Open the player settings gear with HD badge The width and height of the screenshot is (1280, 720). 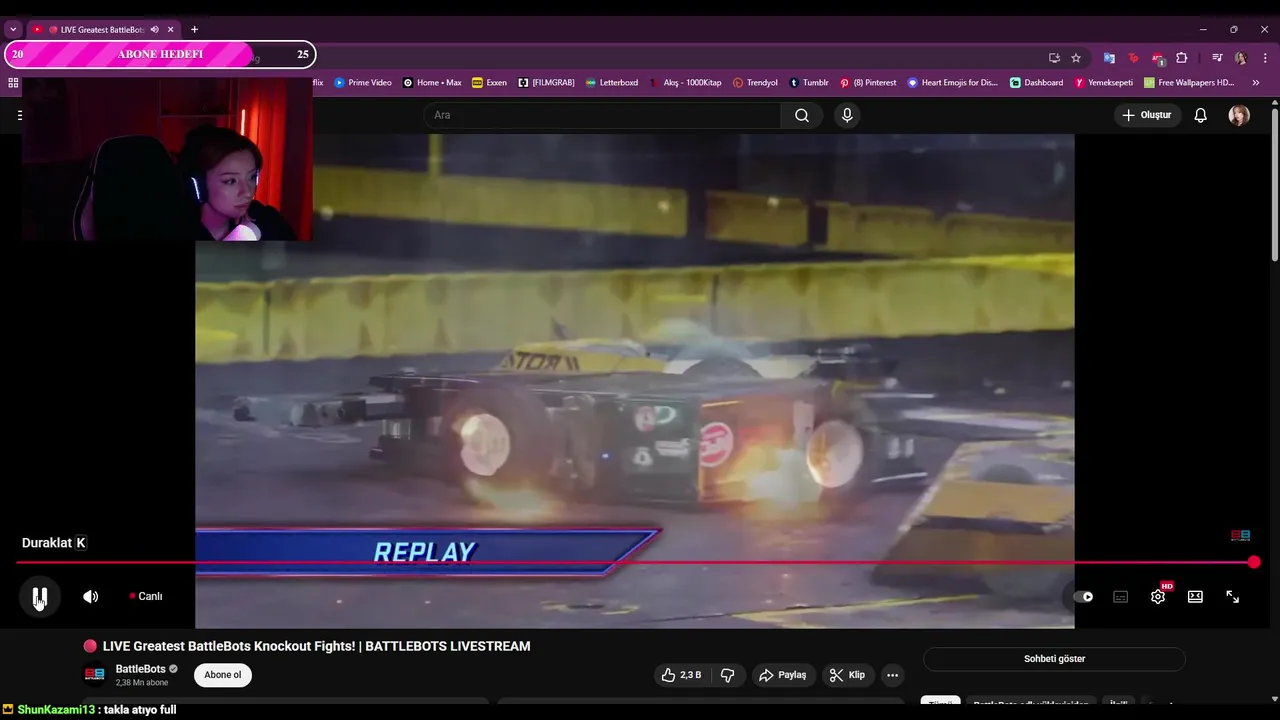coord(1158,596)
